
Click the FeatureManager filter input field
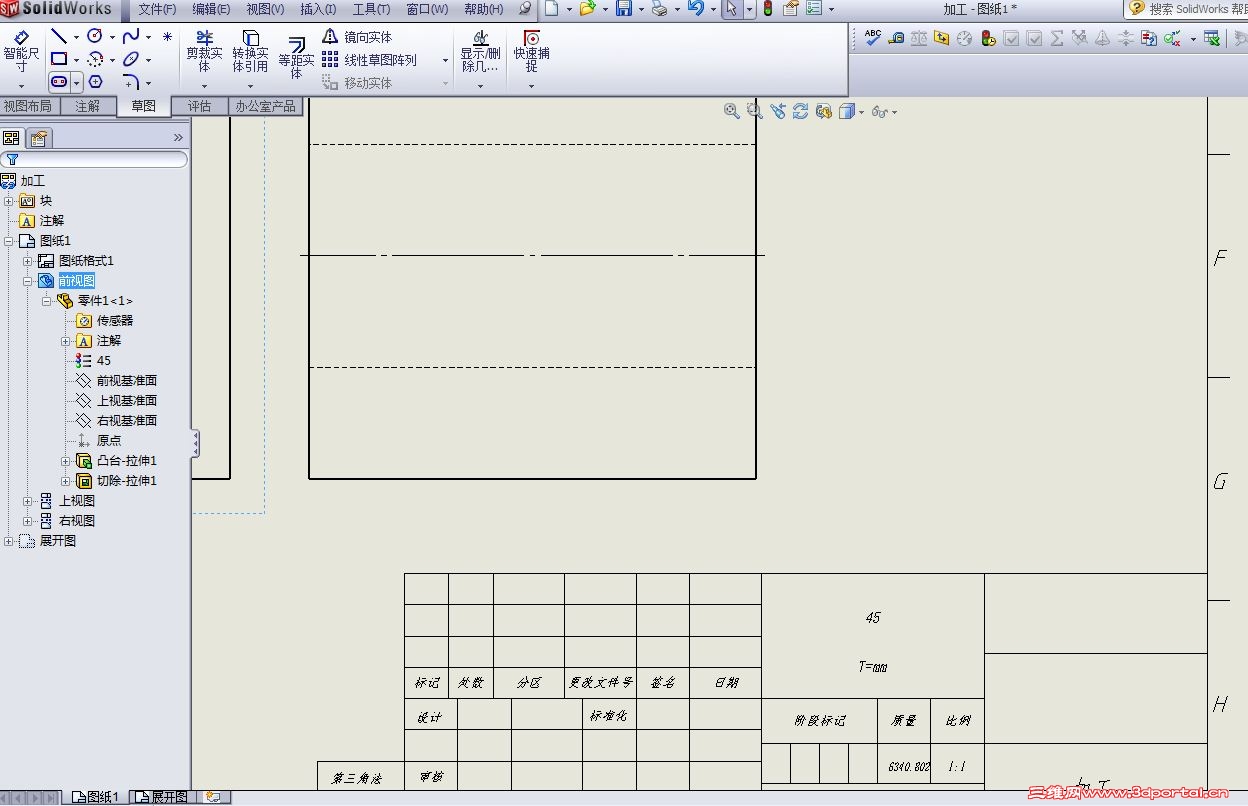(x=94, y=159)
